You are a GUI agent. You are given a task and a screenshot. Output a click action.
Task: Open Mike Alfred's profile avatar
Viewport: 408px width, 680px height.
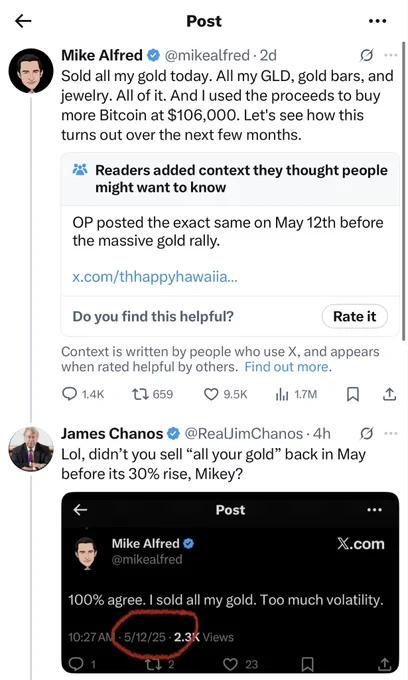pos(31,70)
